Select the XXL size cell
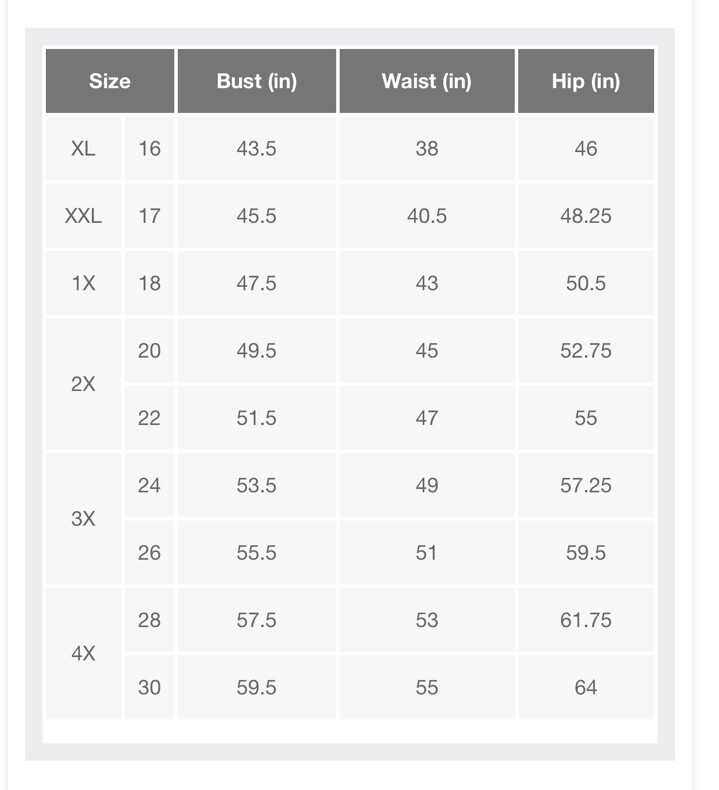Image resolution: width=719 pixels, height=790 pixels. pyautogui.click(x=83, y=216)
